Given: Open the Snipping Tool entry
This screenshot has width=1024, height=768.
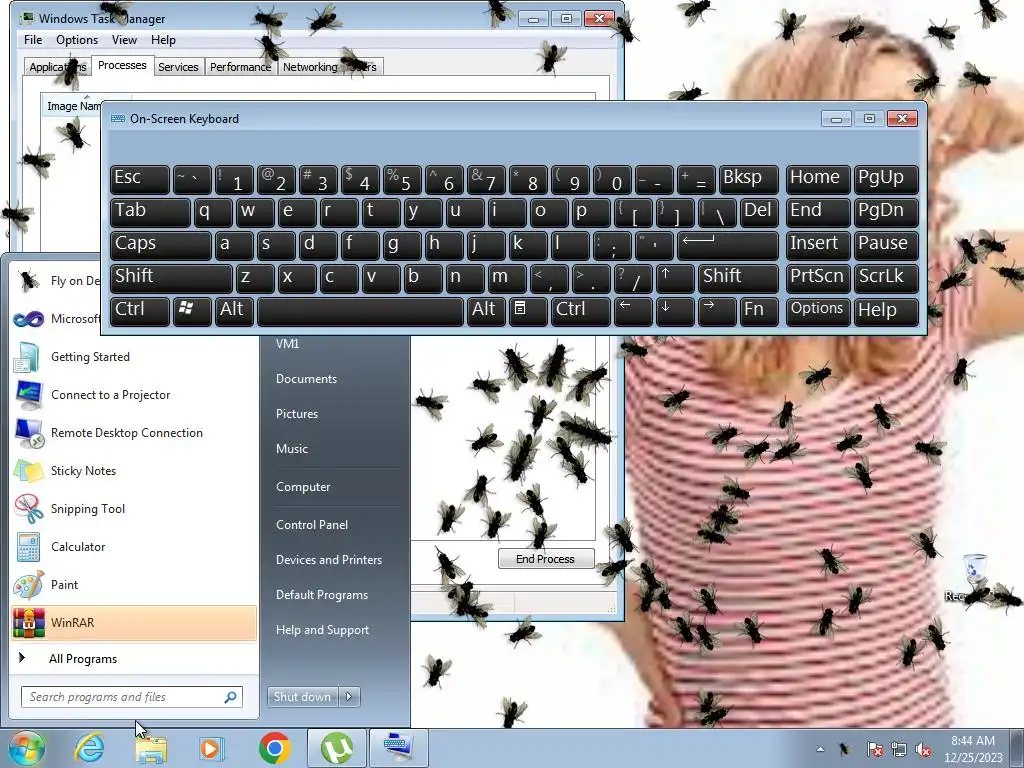Looking at the screenshot, I should click(134, 509).
